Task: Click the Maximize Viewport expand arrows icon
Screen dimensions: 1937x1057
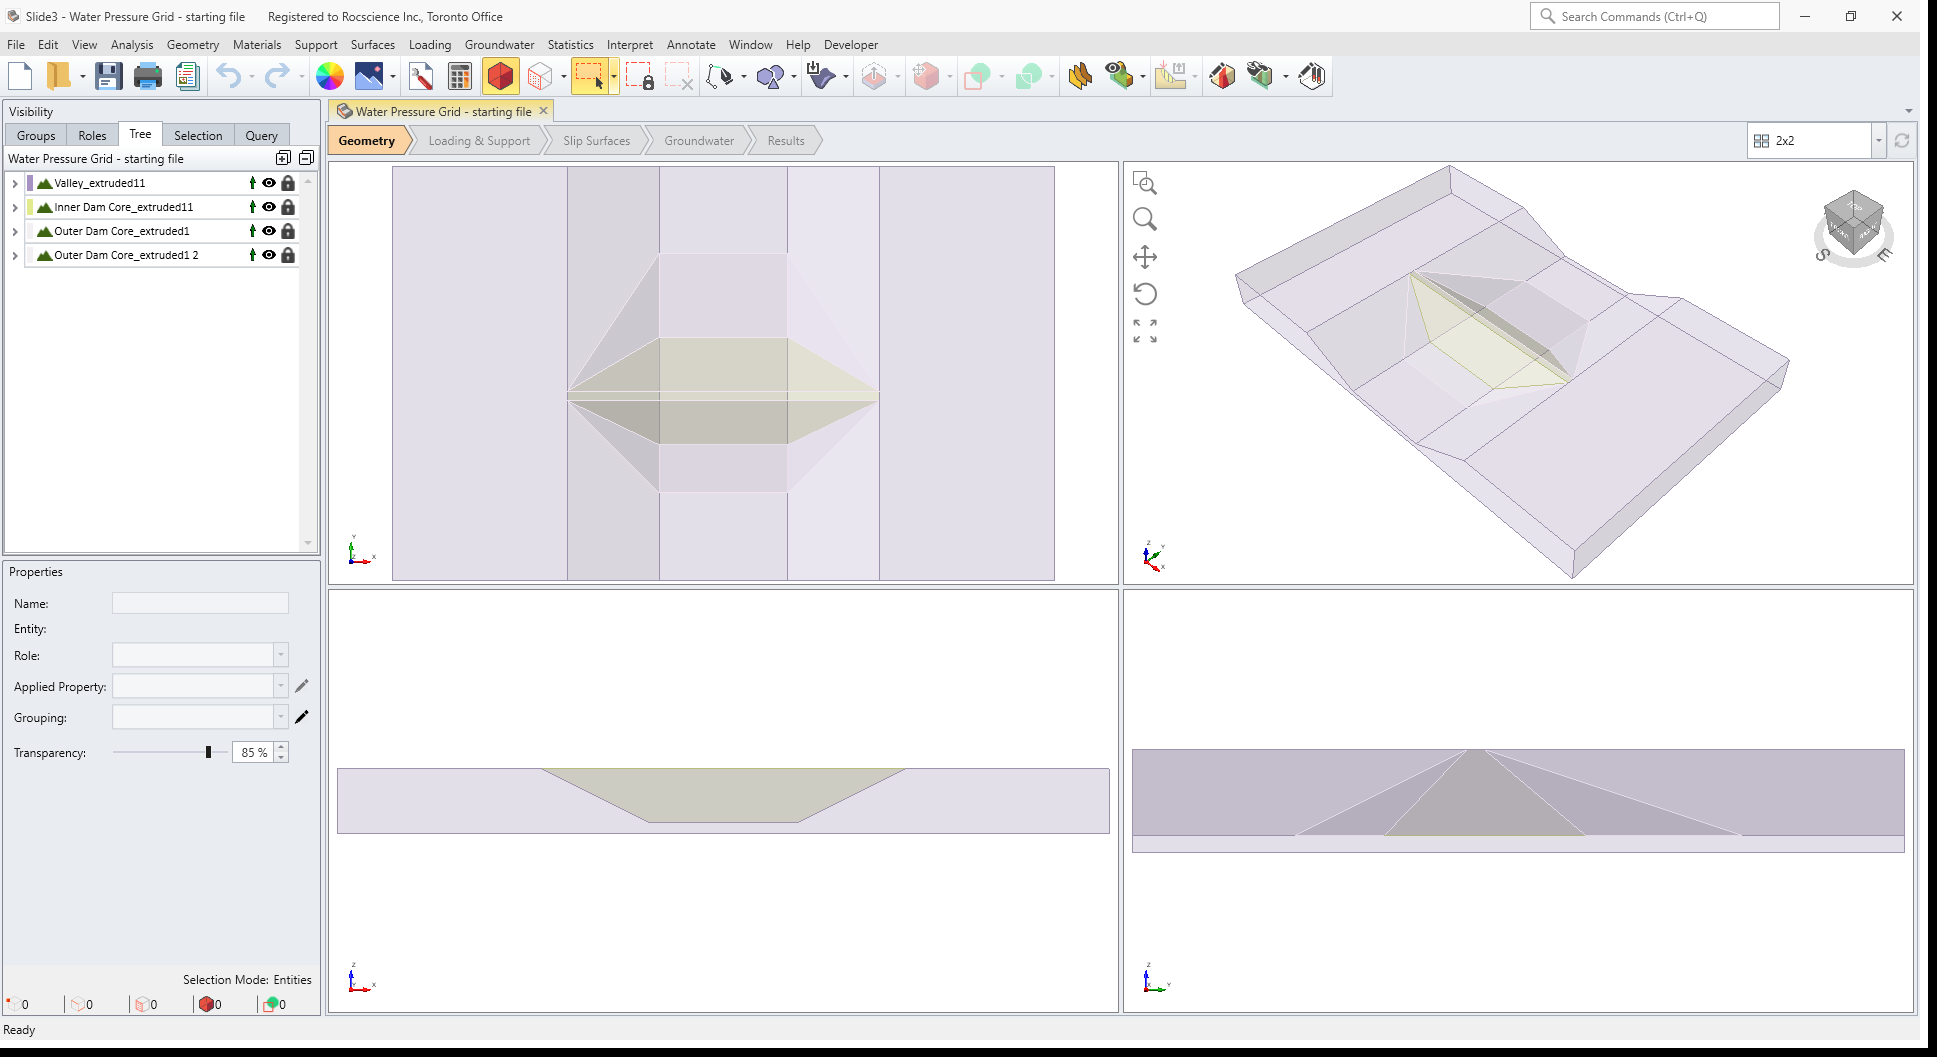Action: click(x=1145, y=330)
